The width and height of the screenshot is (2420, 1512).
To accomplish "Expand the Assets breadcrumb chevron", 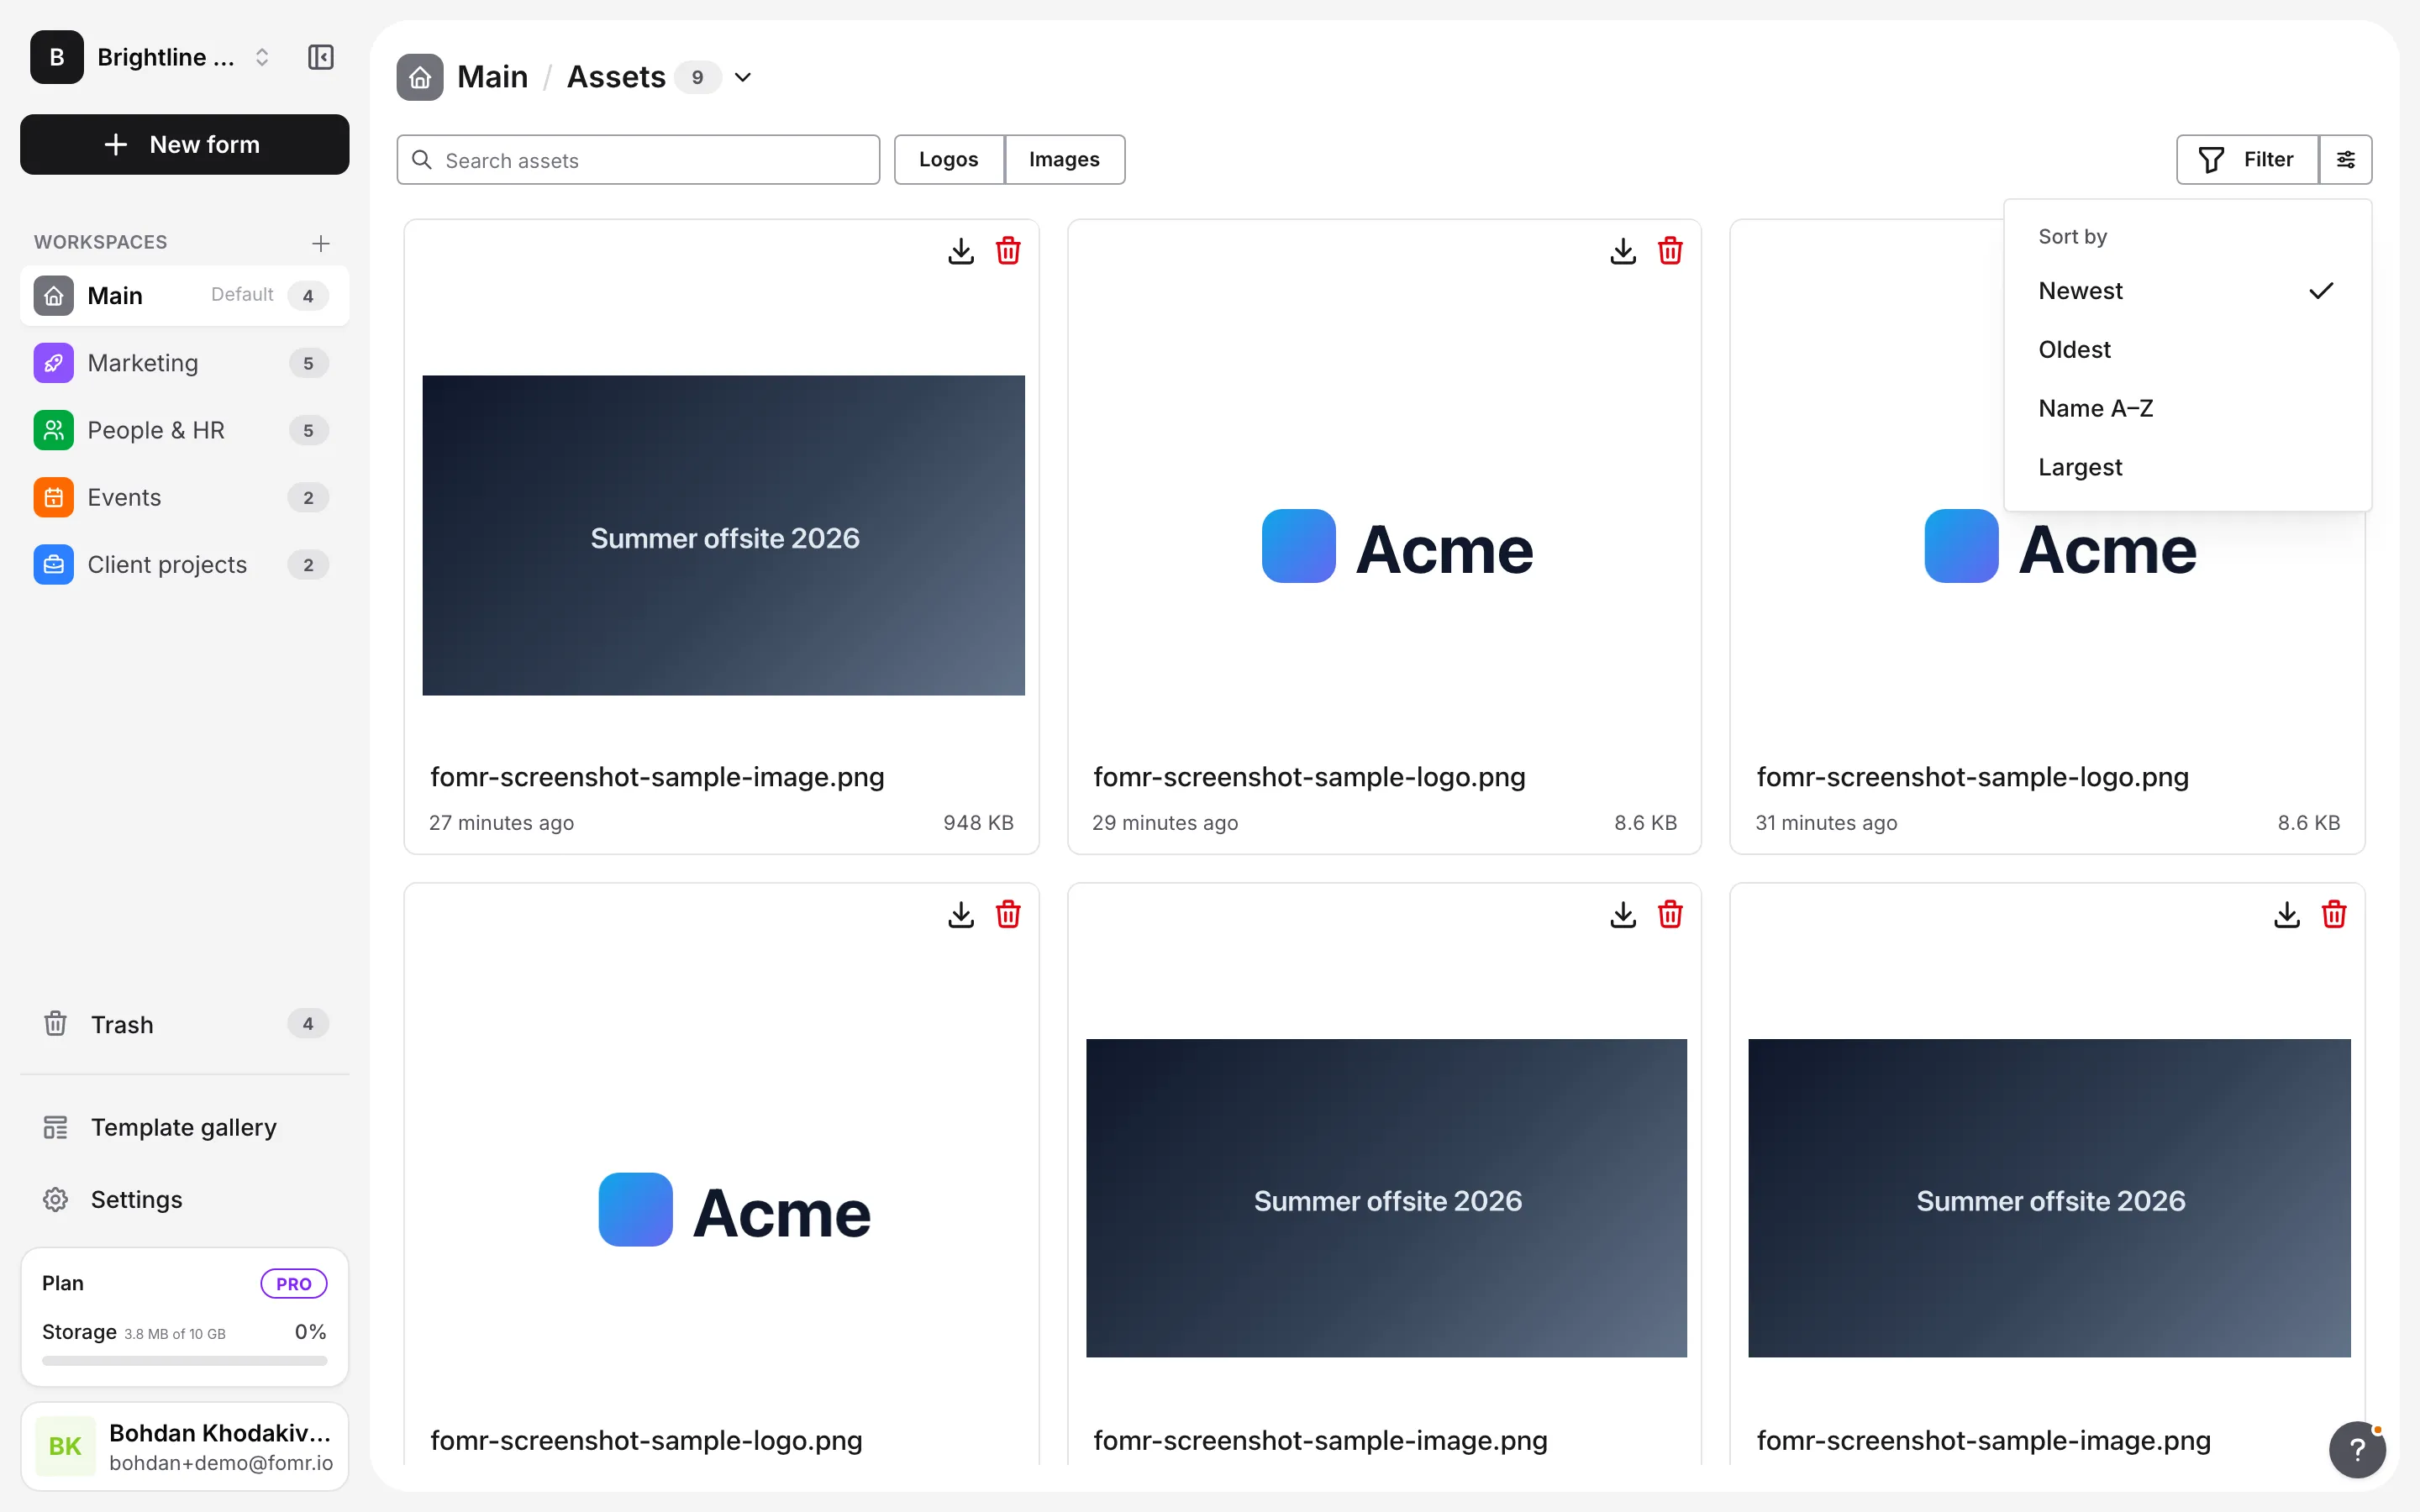I will [x=742, y=77].
